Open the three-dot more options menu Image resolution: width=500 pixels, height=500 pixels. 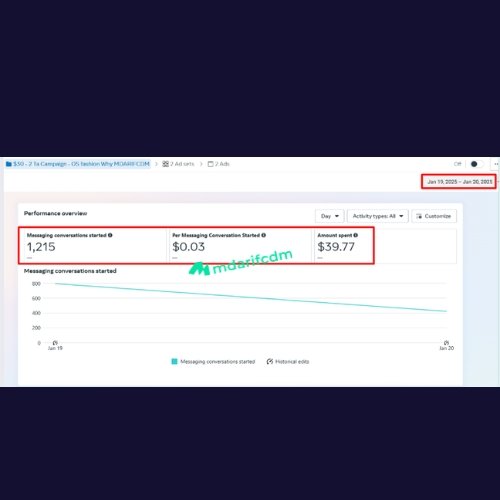[496, 164]
